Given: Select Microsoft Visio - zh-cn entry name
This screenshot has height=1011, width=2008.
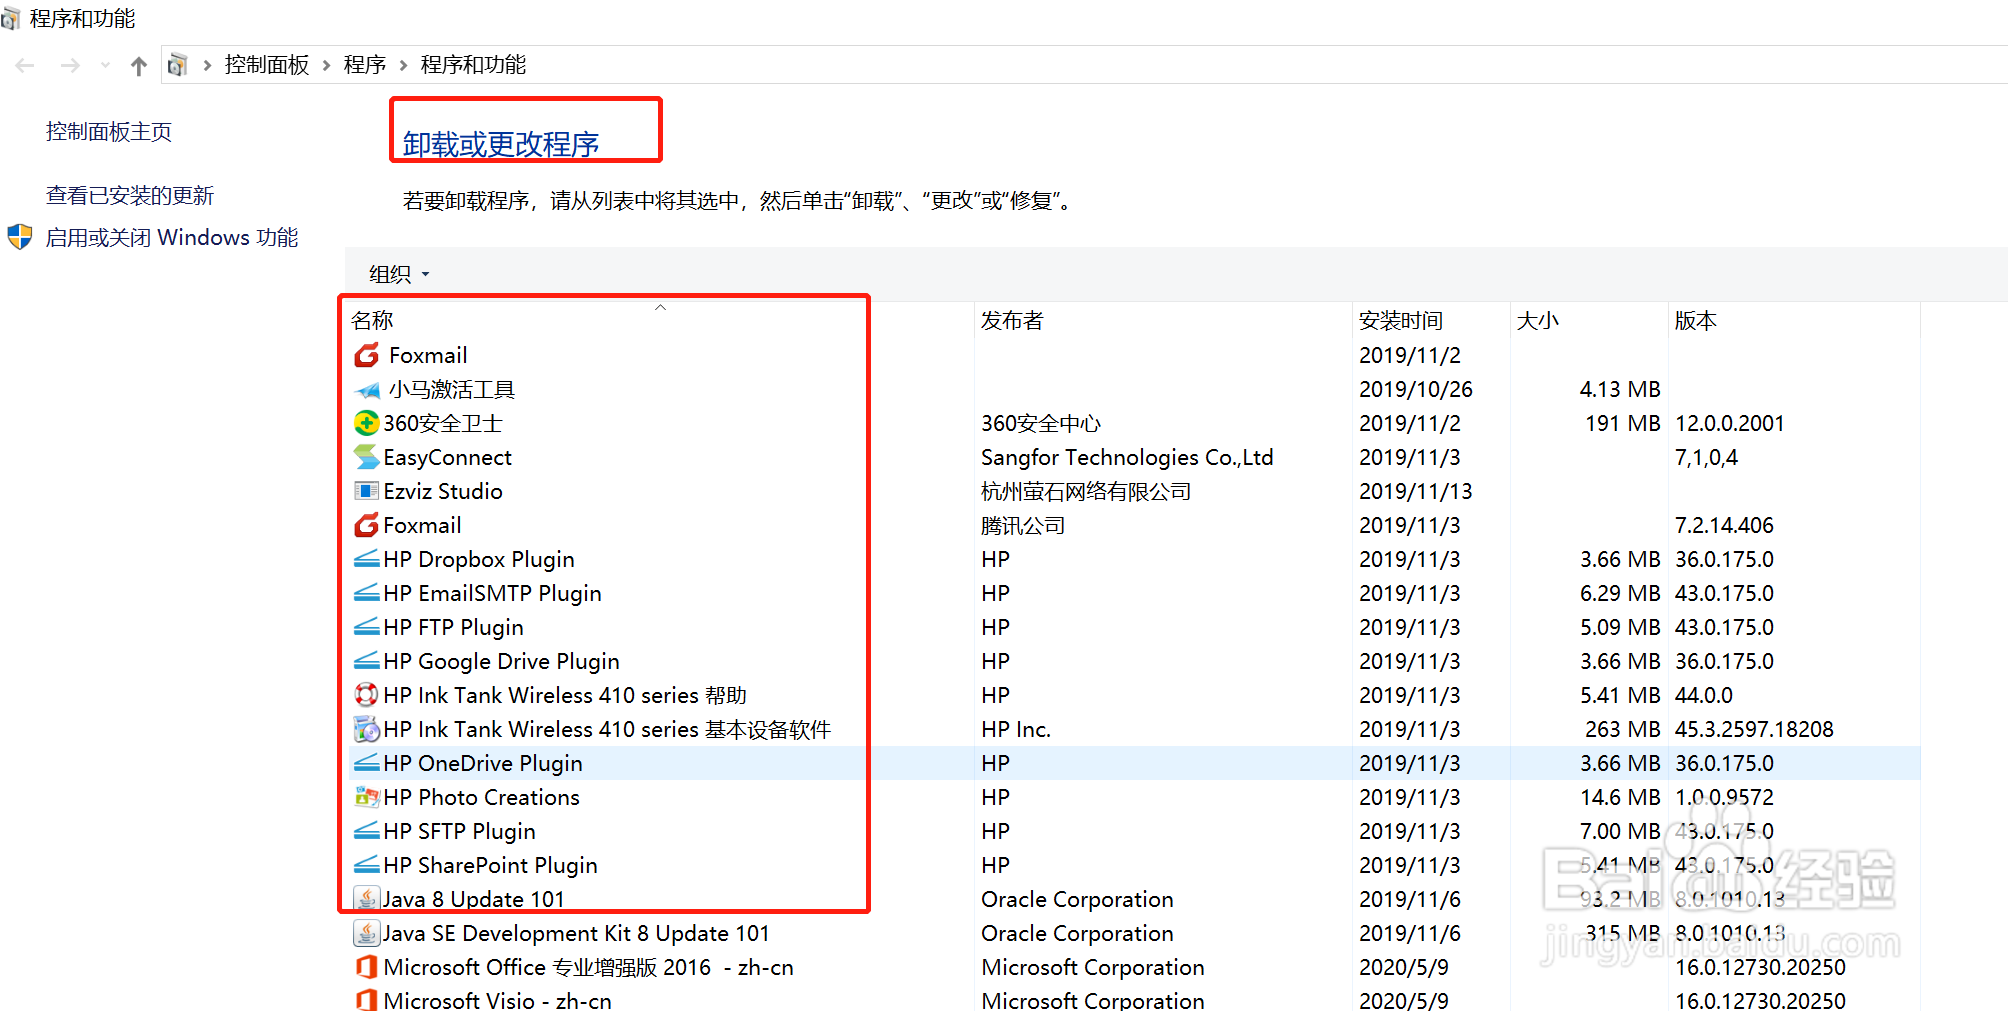Looking at the screenshot, I should (x=497, y=1000).
